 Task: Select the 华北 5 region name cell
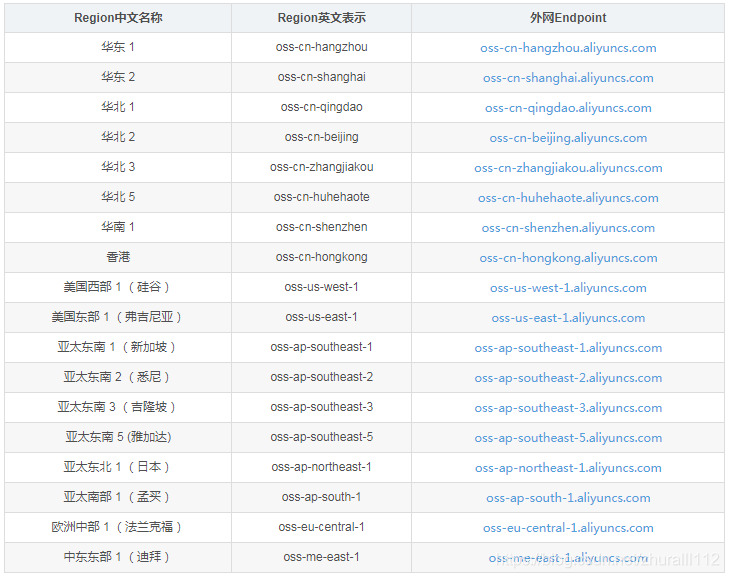[118, 197]
